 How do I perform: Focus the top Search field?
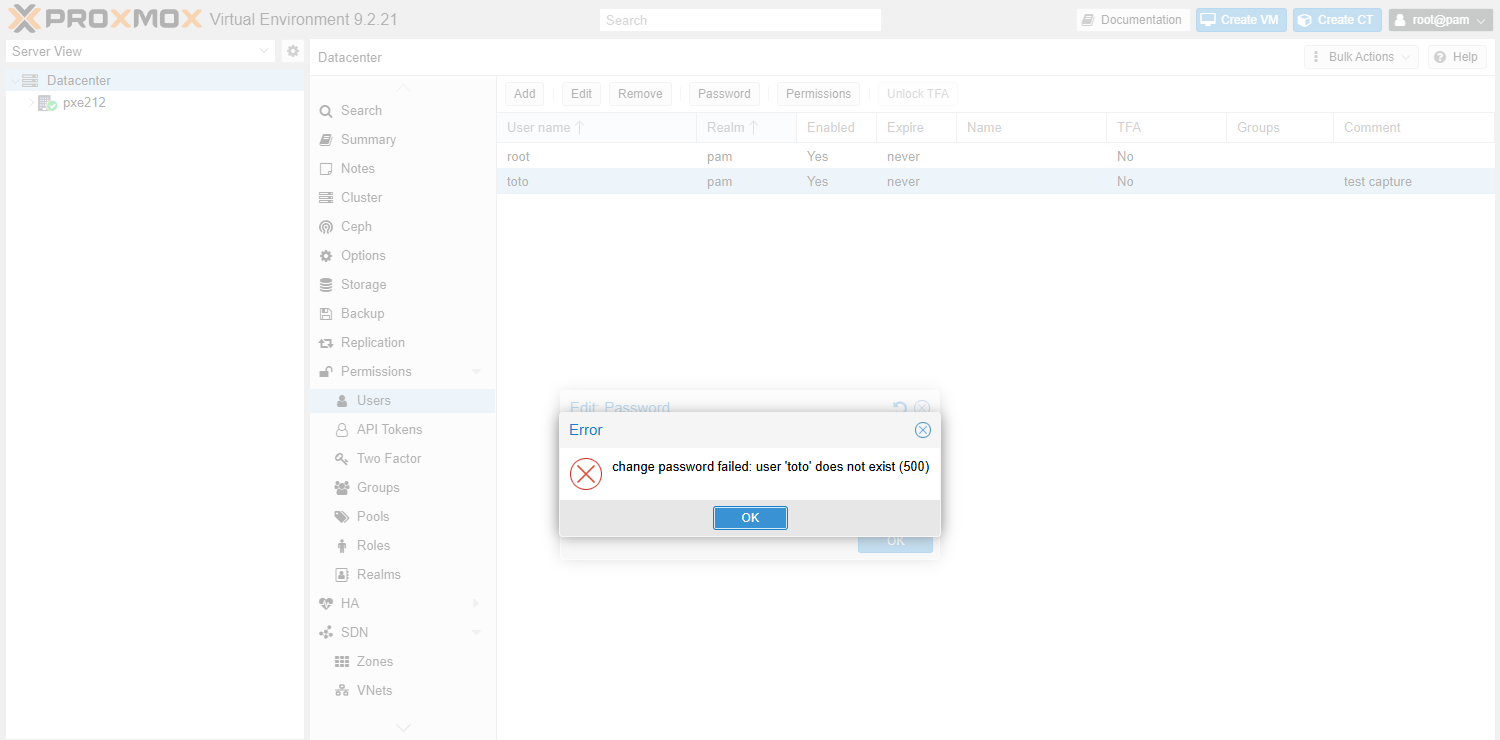coord(740,20)
